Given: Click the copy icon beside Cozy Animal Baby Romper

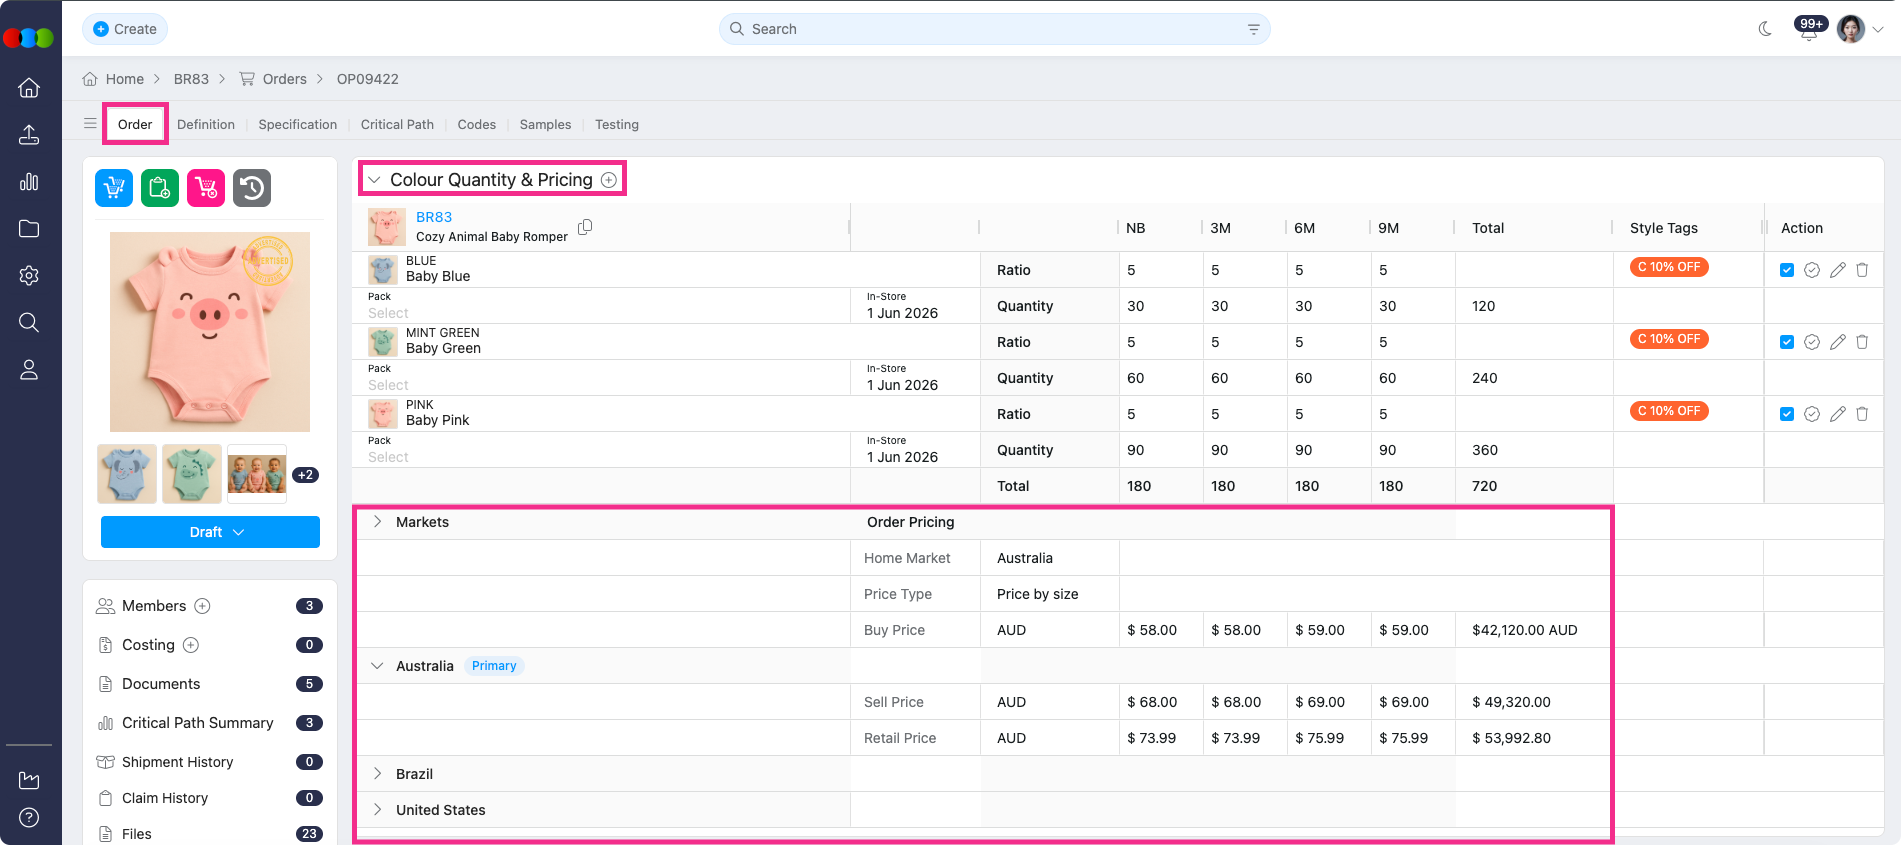Looking at the screenshot, I should tap(585, 227).
